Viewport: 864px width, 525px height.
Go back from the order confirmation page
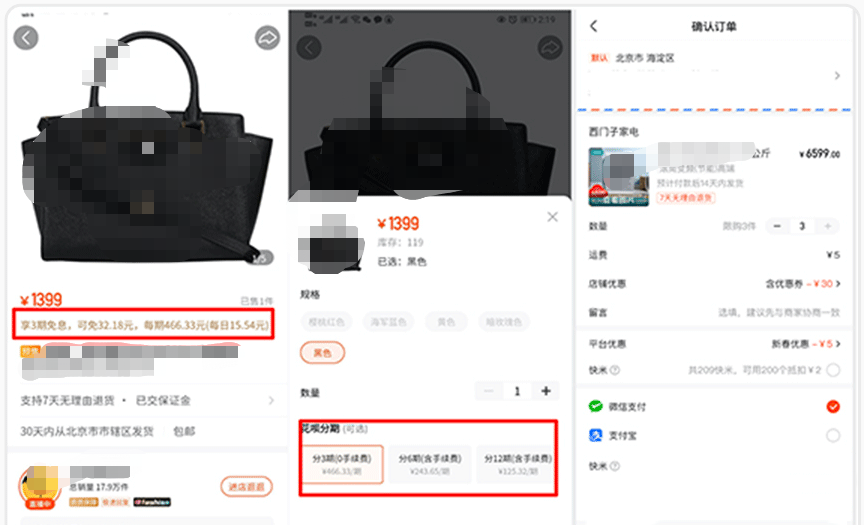point(593,26)
